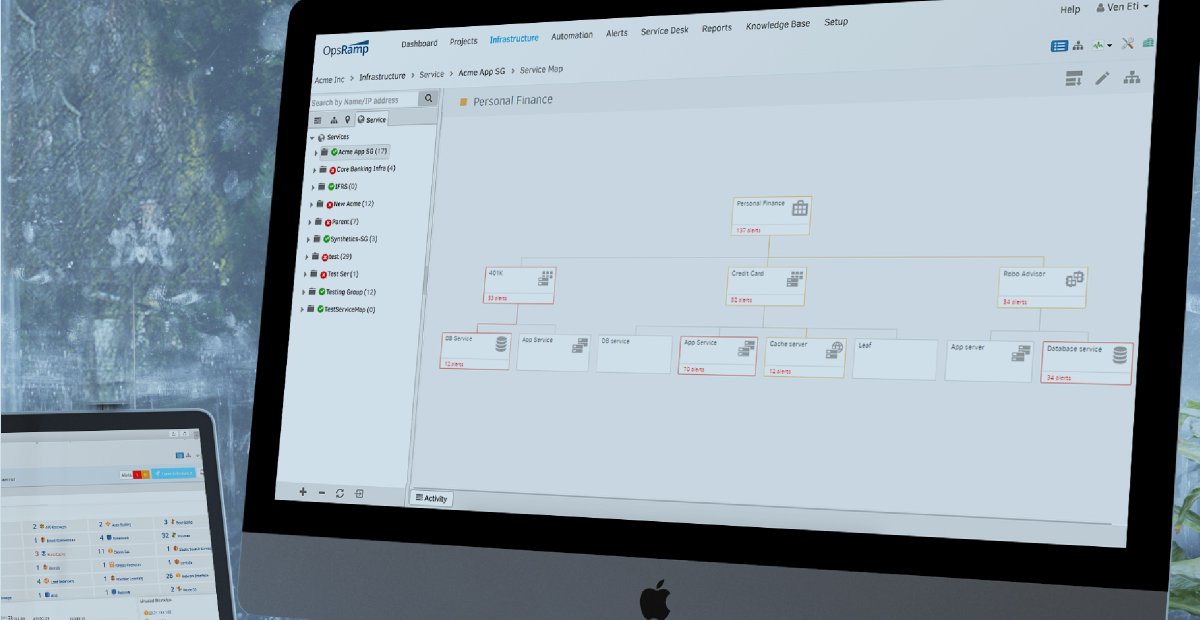Screen dimensions: 1200x620
Task: Click the pencil edit icon above the map
Action: point(1102,78)
